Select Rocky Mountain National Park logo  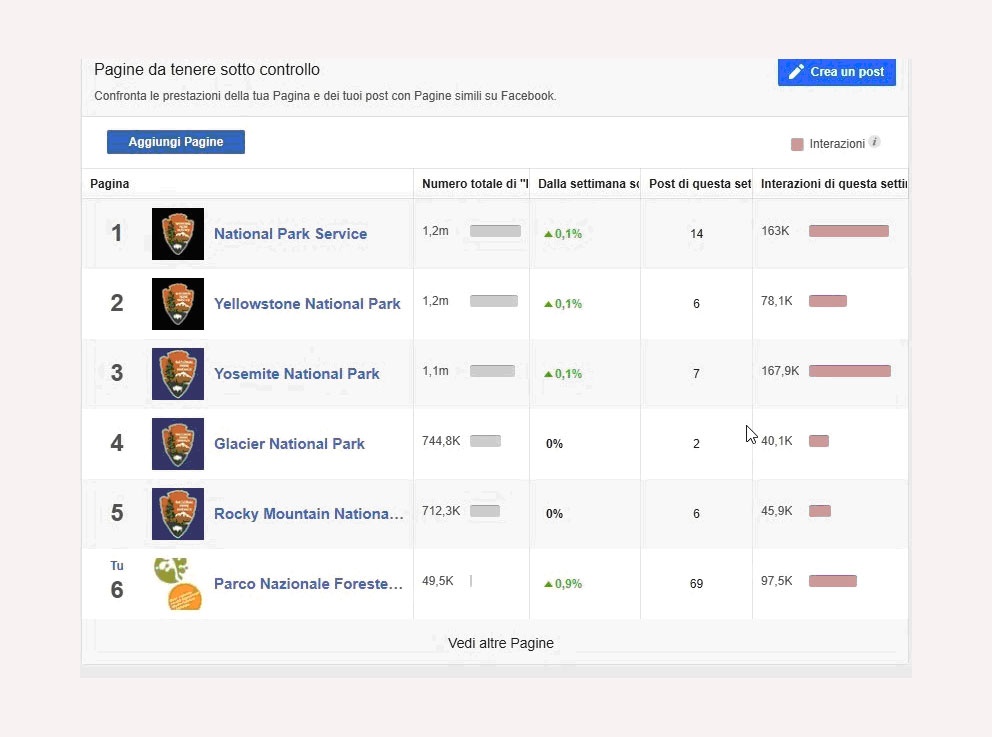coord(178,514)
